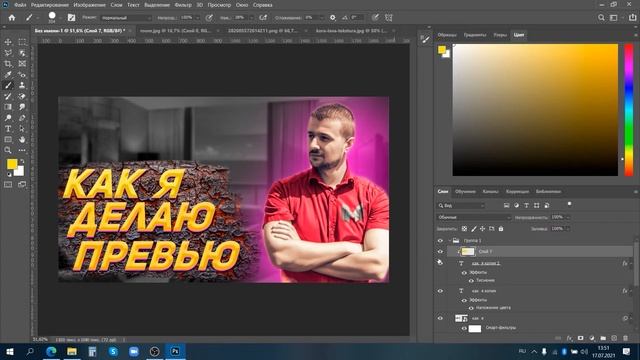Hide the Слой 7 layer
This screenshot has width=640, height=360.
pos(440,251)
